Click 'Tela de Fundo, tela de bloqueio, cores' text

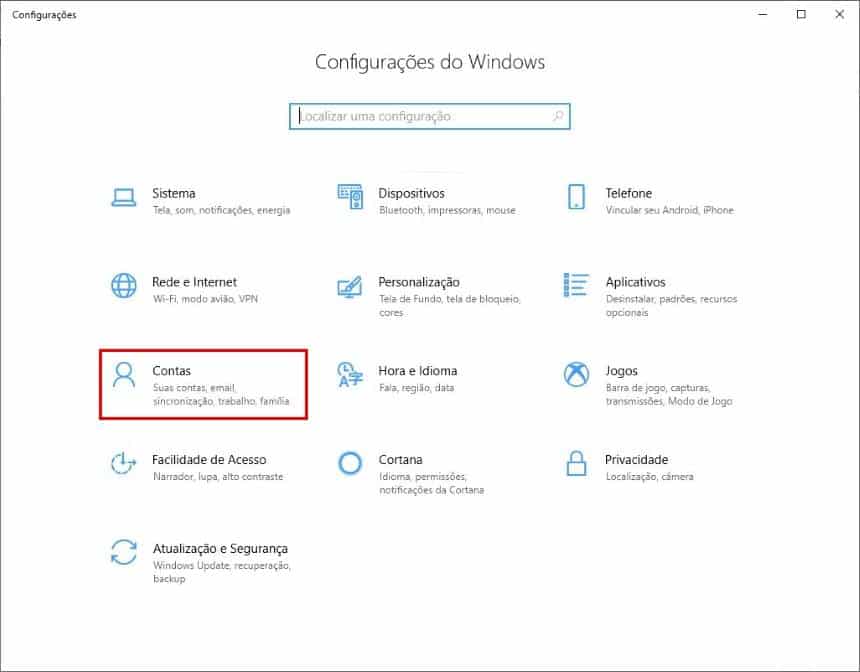click(x=450, y=306)
